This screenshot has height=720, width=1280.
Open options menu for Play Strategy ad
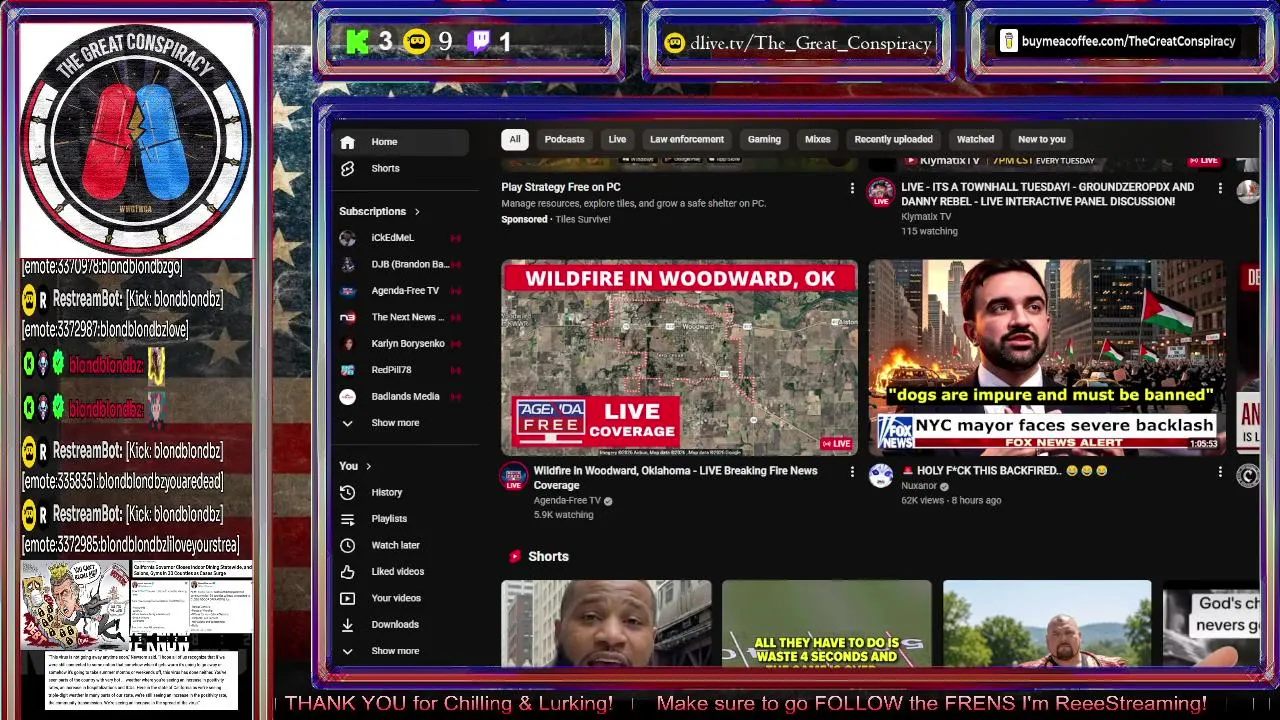(852, 188)
